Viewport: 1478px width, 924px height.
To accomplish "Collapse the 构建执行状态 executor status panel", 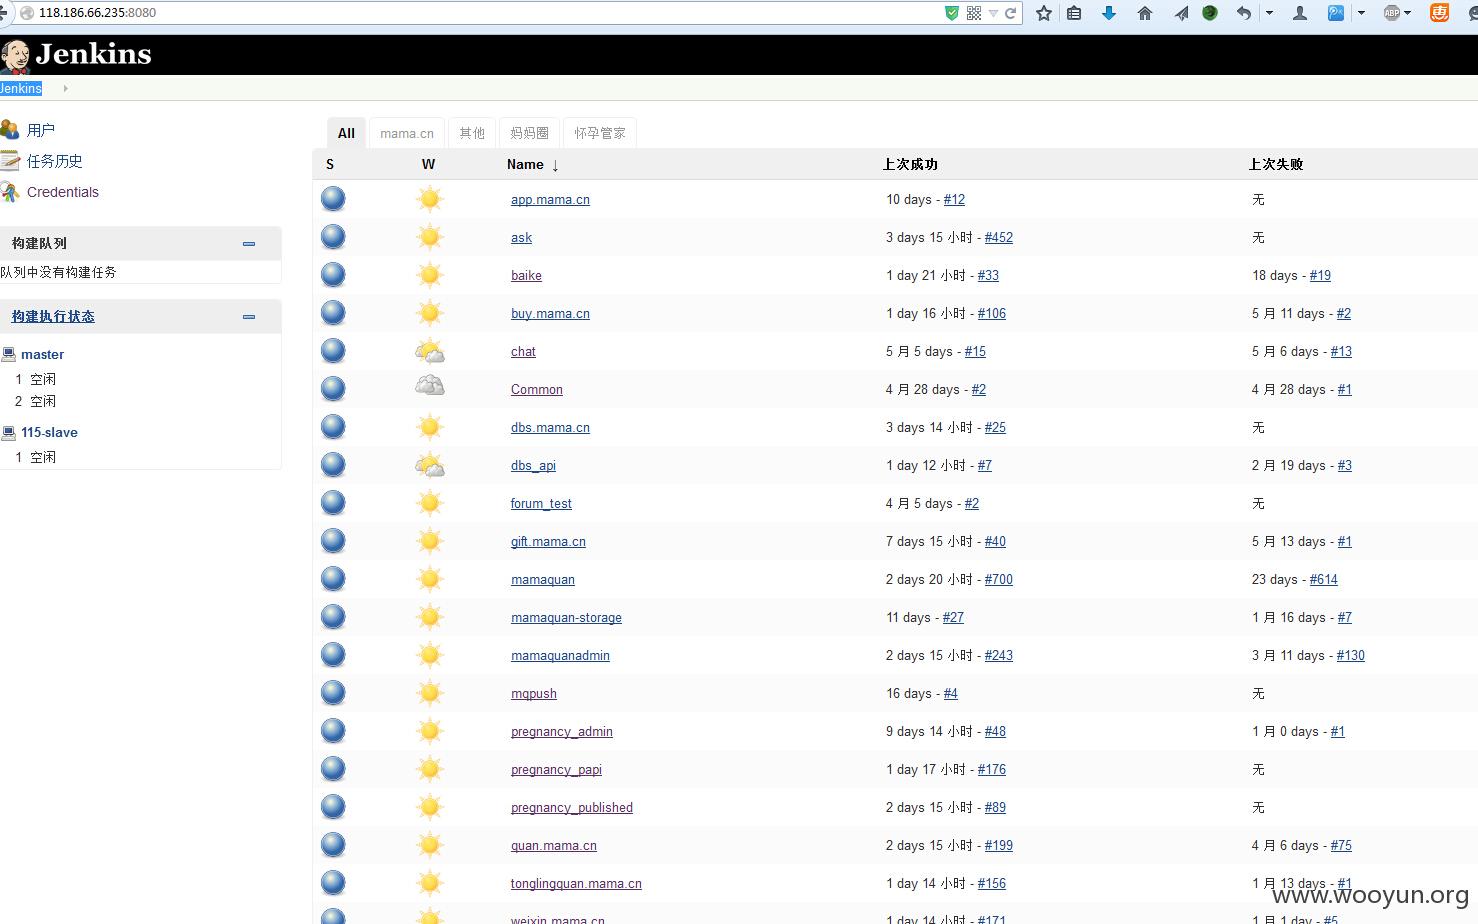I will (249, 317).
